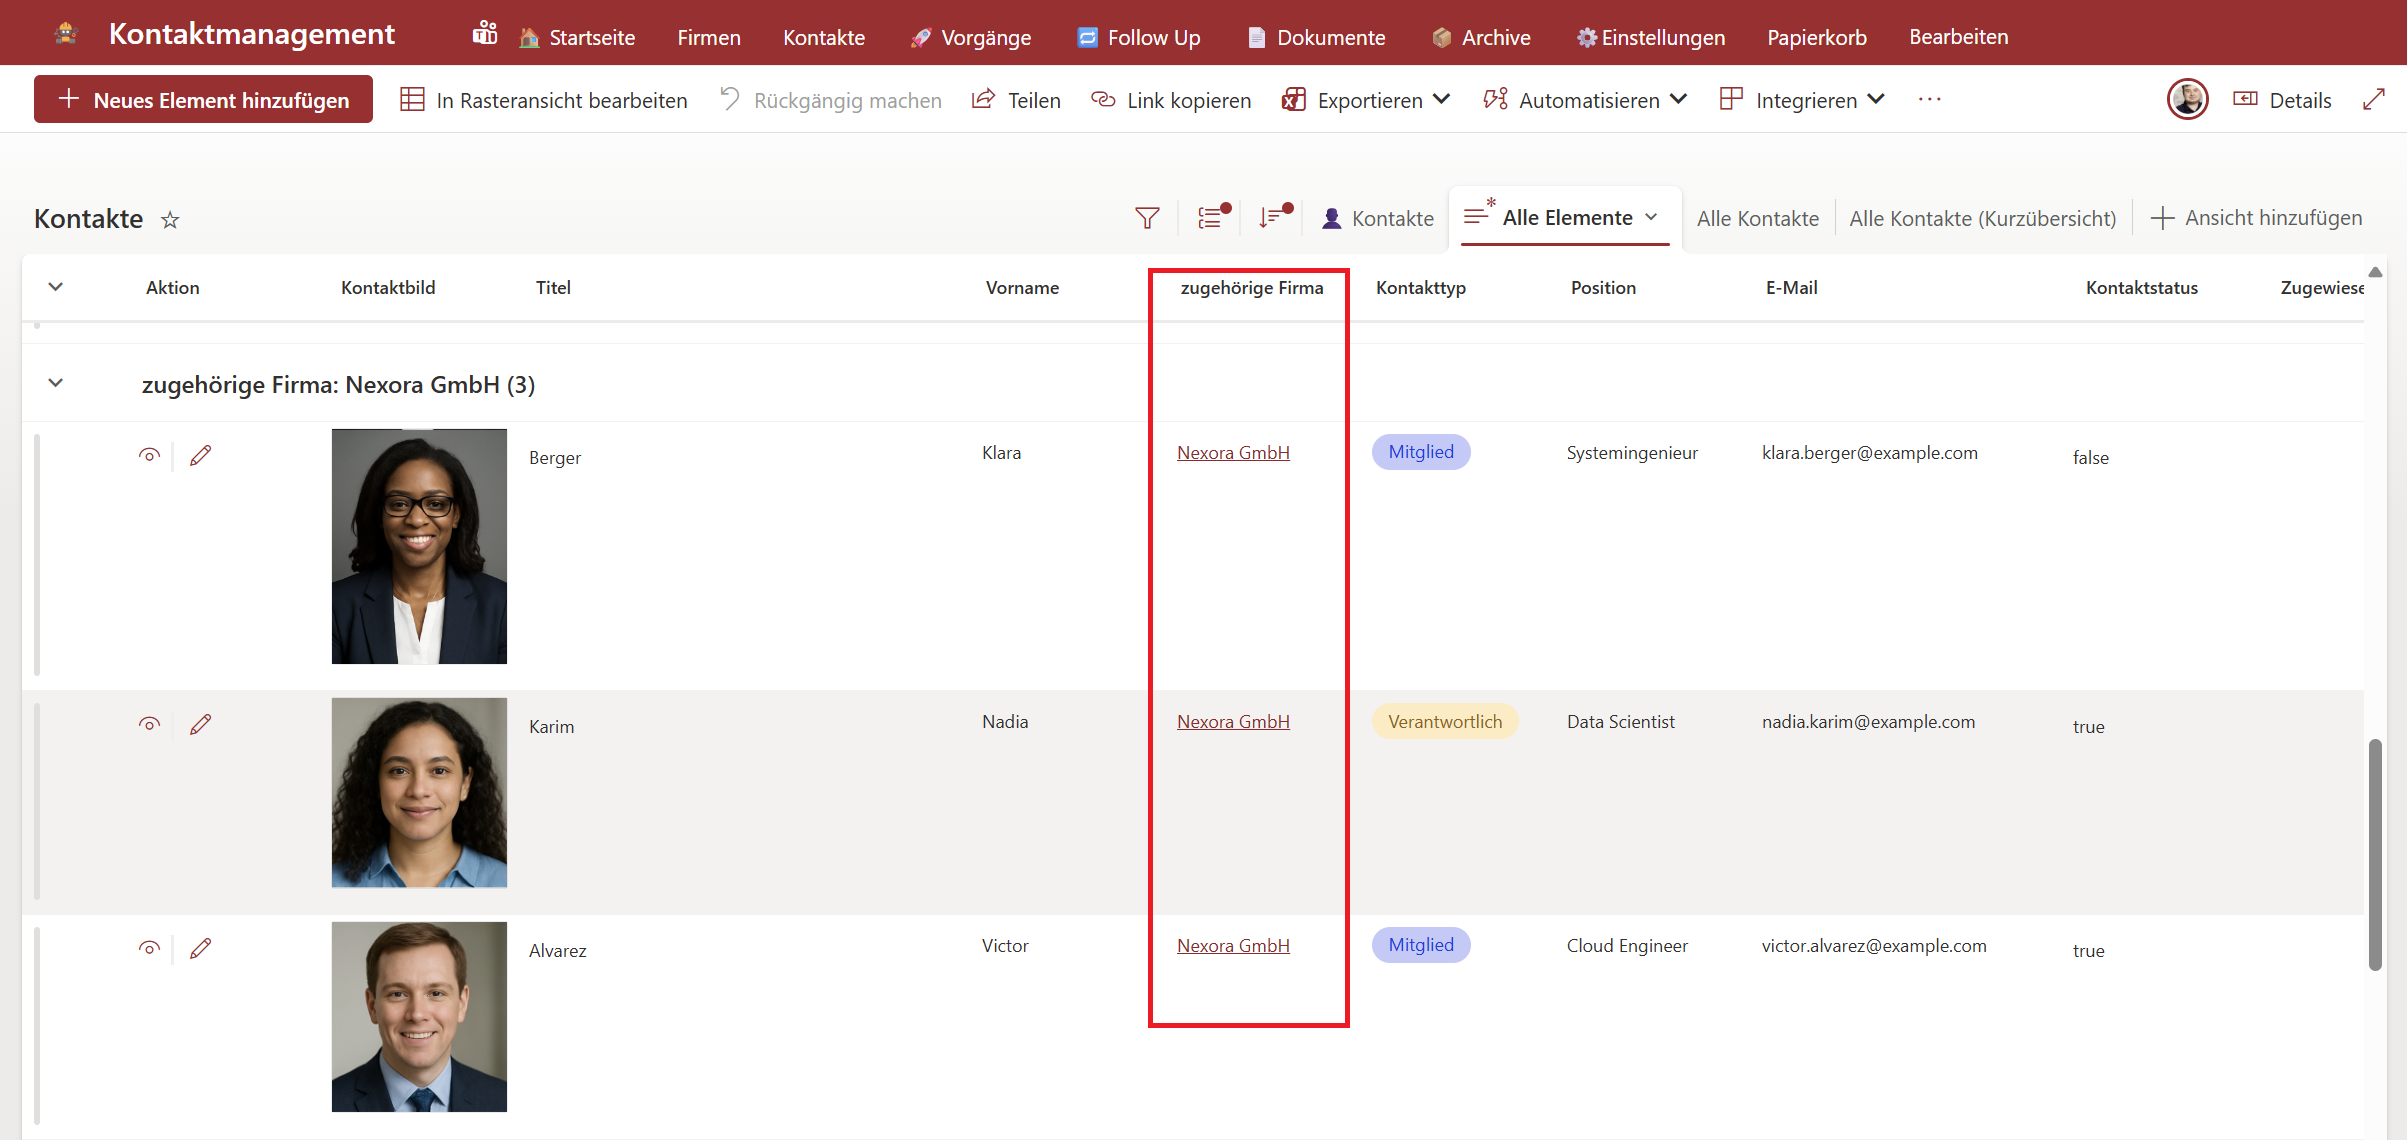Open the filter pane funnel icon

pyautogui.click(x=1147, y=218)
